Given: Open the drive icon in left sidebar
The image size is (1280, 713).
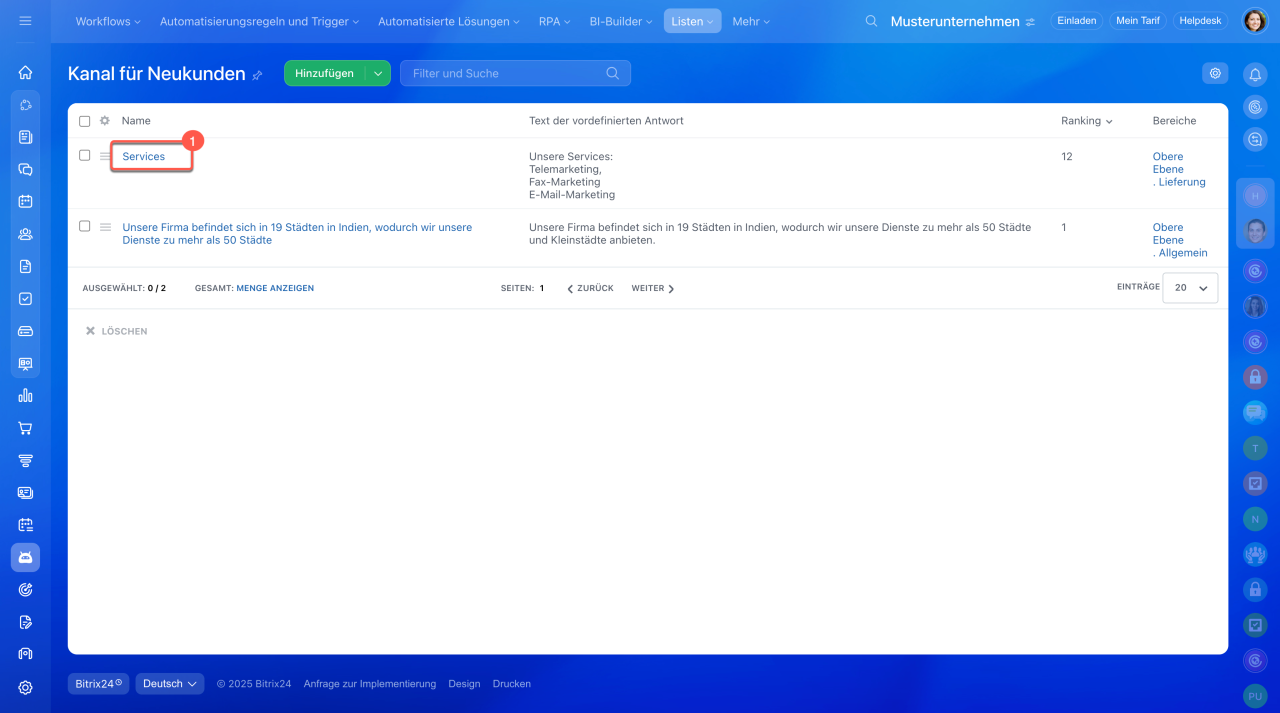Looking at the screenshot, I should point(25,331).
